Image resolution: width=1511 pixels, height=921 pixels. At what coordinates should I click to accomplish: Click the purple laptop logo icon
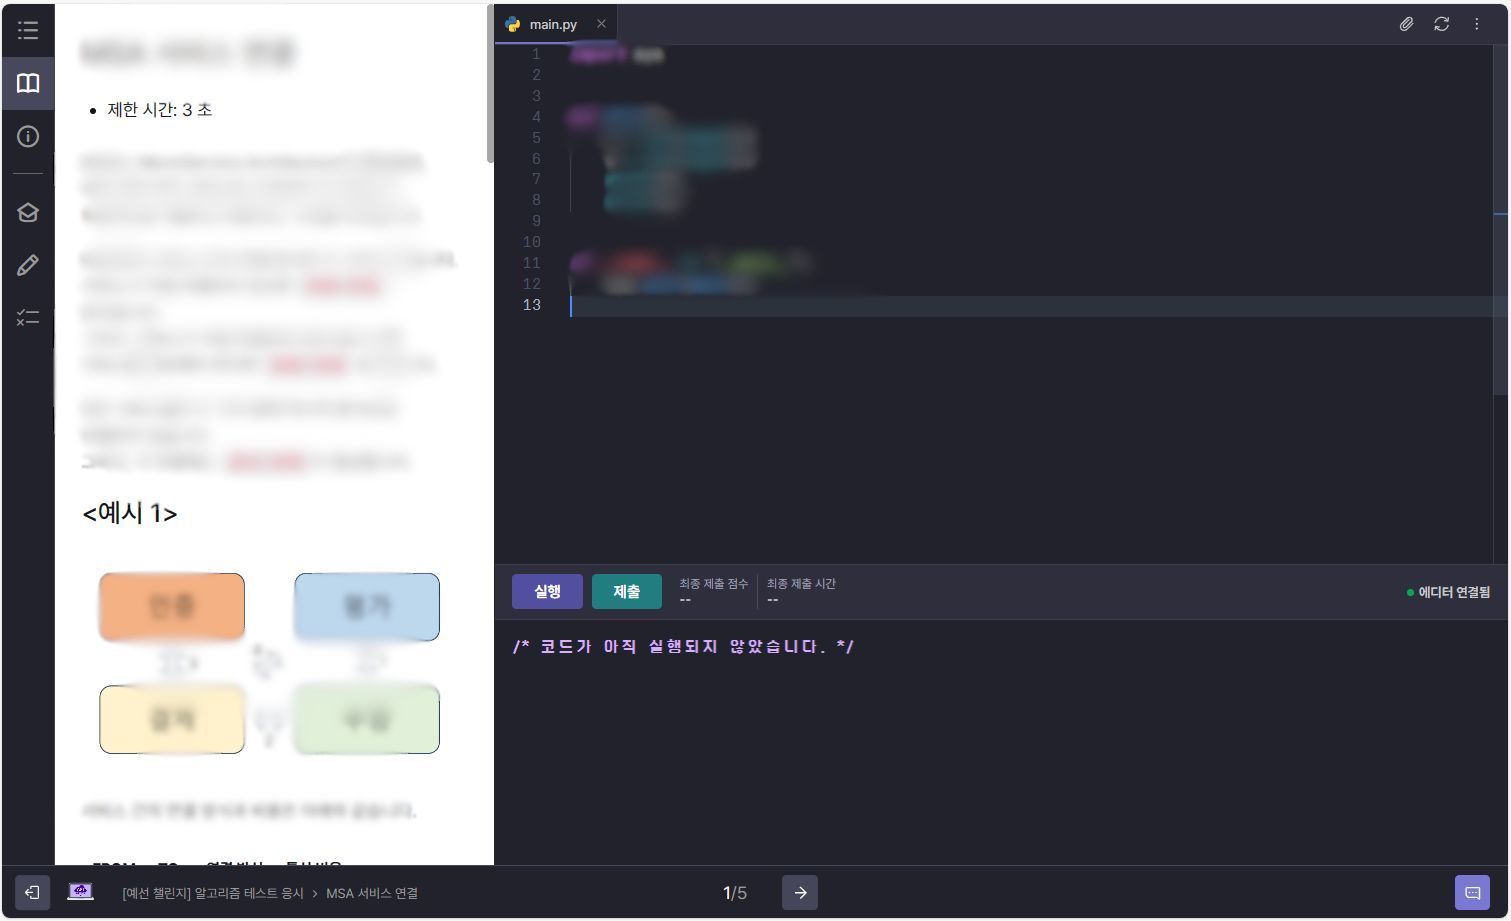[80, 891]
